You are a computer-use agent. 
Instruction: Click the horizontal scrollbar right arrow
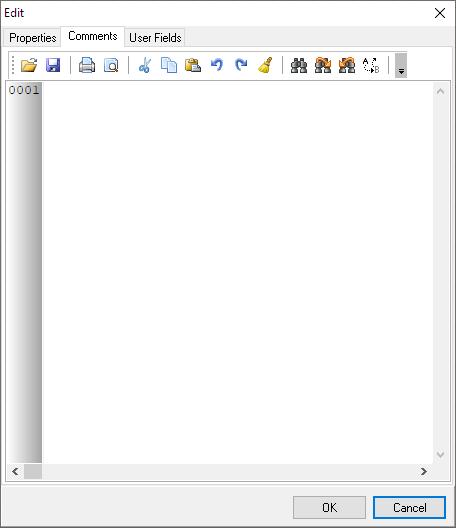(x=424, y=471)
